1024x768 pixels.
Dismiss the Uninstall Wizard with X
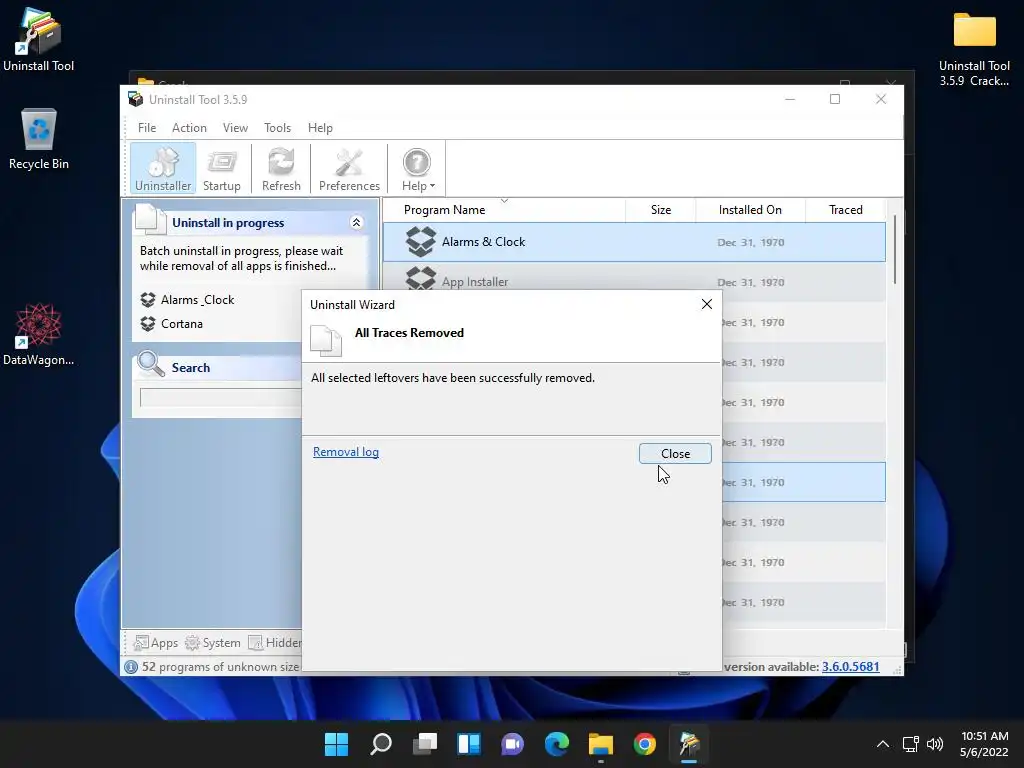tap(707, 304)
